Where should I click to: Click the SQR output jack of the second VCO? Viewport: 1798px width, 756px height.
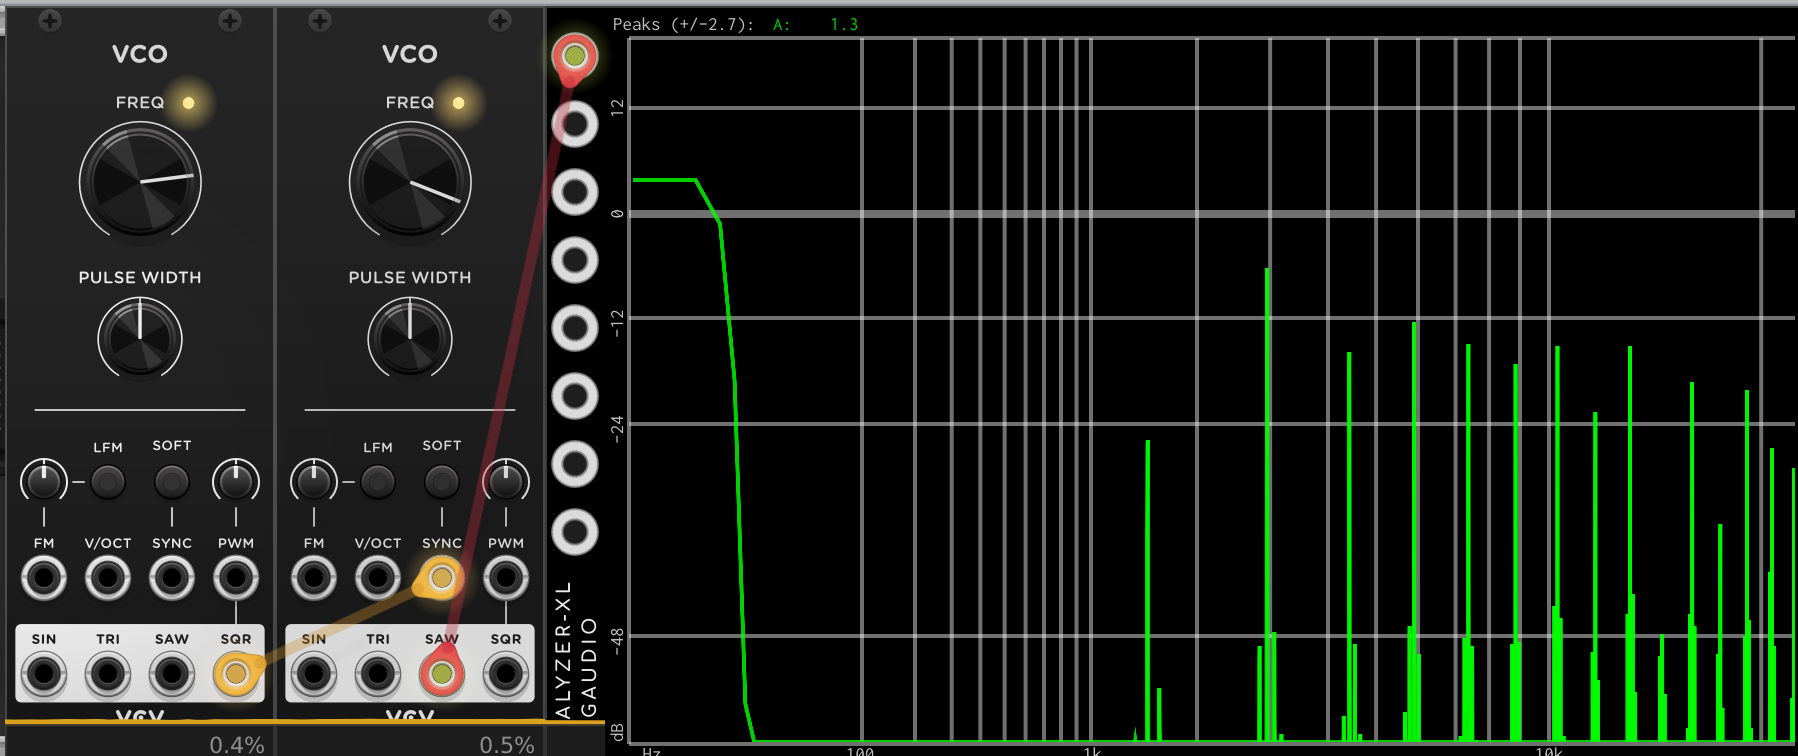(506, 674)
